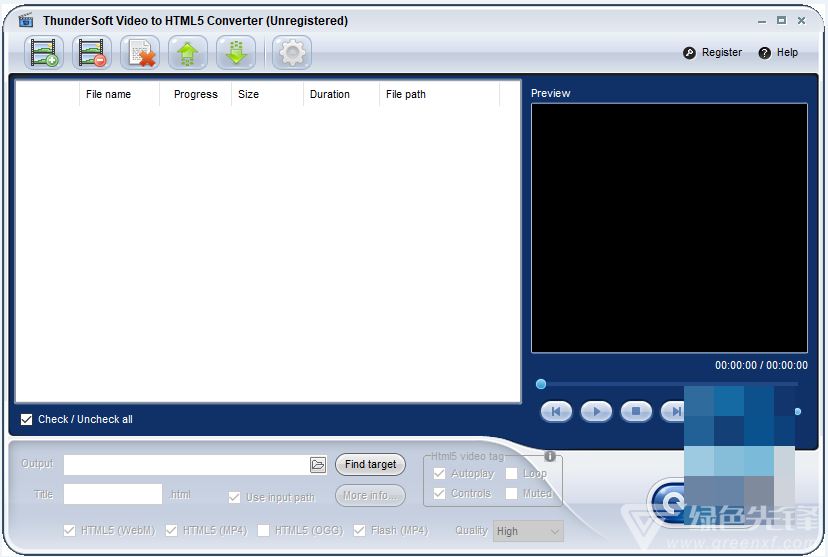828x557 pixels.
Task: Enable the Loop checkbox
Action: pyautogui.click(x=511, y=474)
